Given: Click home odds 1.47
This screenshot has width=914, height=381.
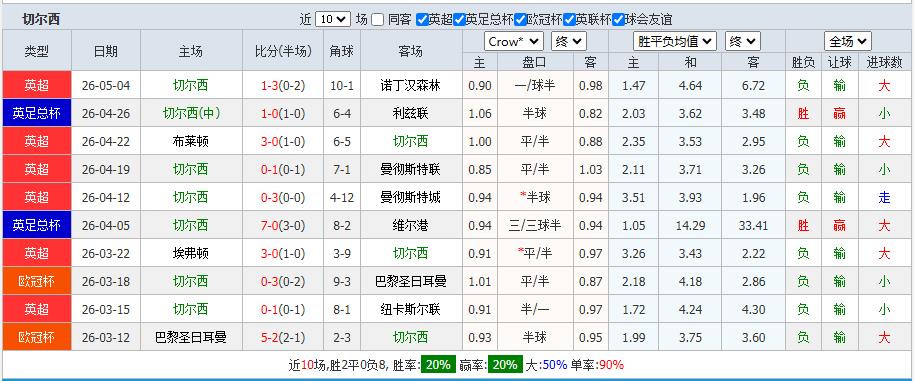Looking at the screenshot, I should [x=634, y=86].
